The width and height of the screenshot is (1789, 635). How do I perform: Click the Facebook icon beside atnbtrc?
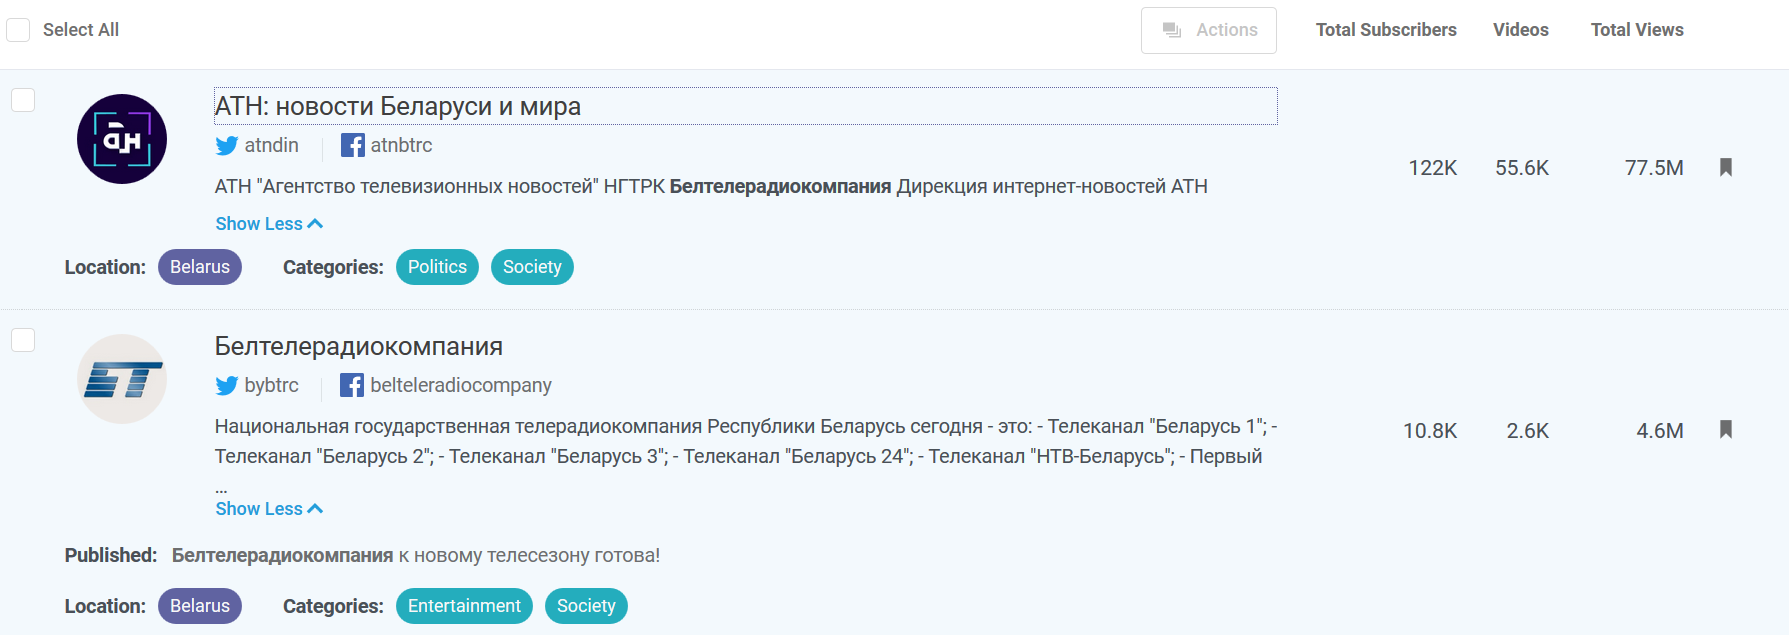click(x=352, y=146)
